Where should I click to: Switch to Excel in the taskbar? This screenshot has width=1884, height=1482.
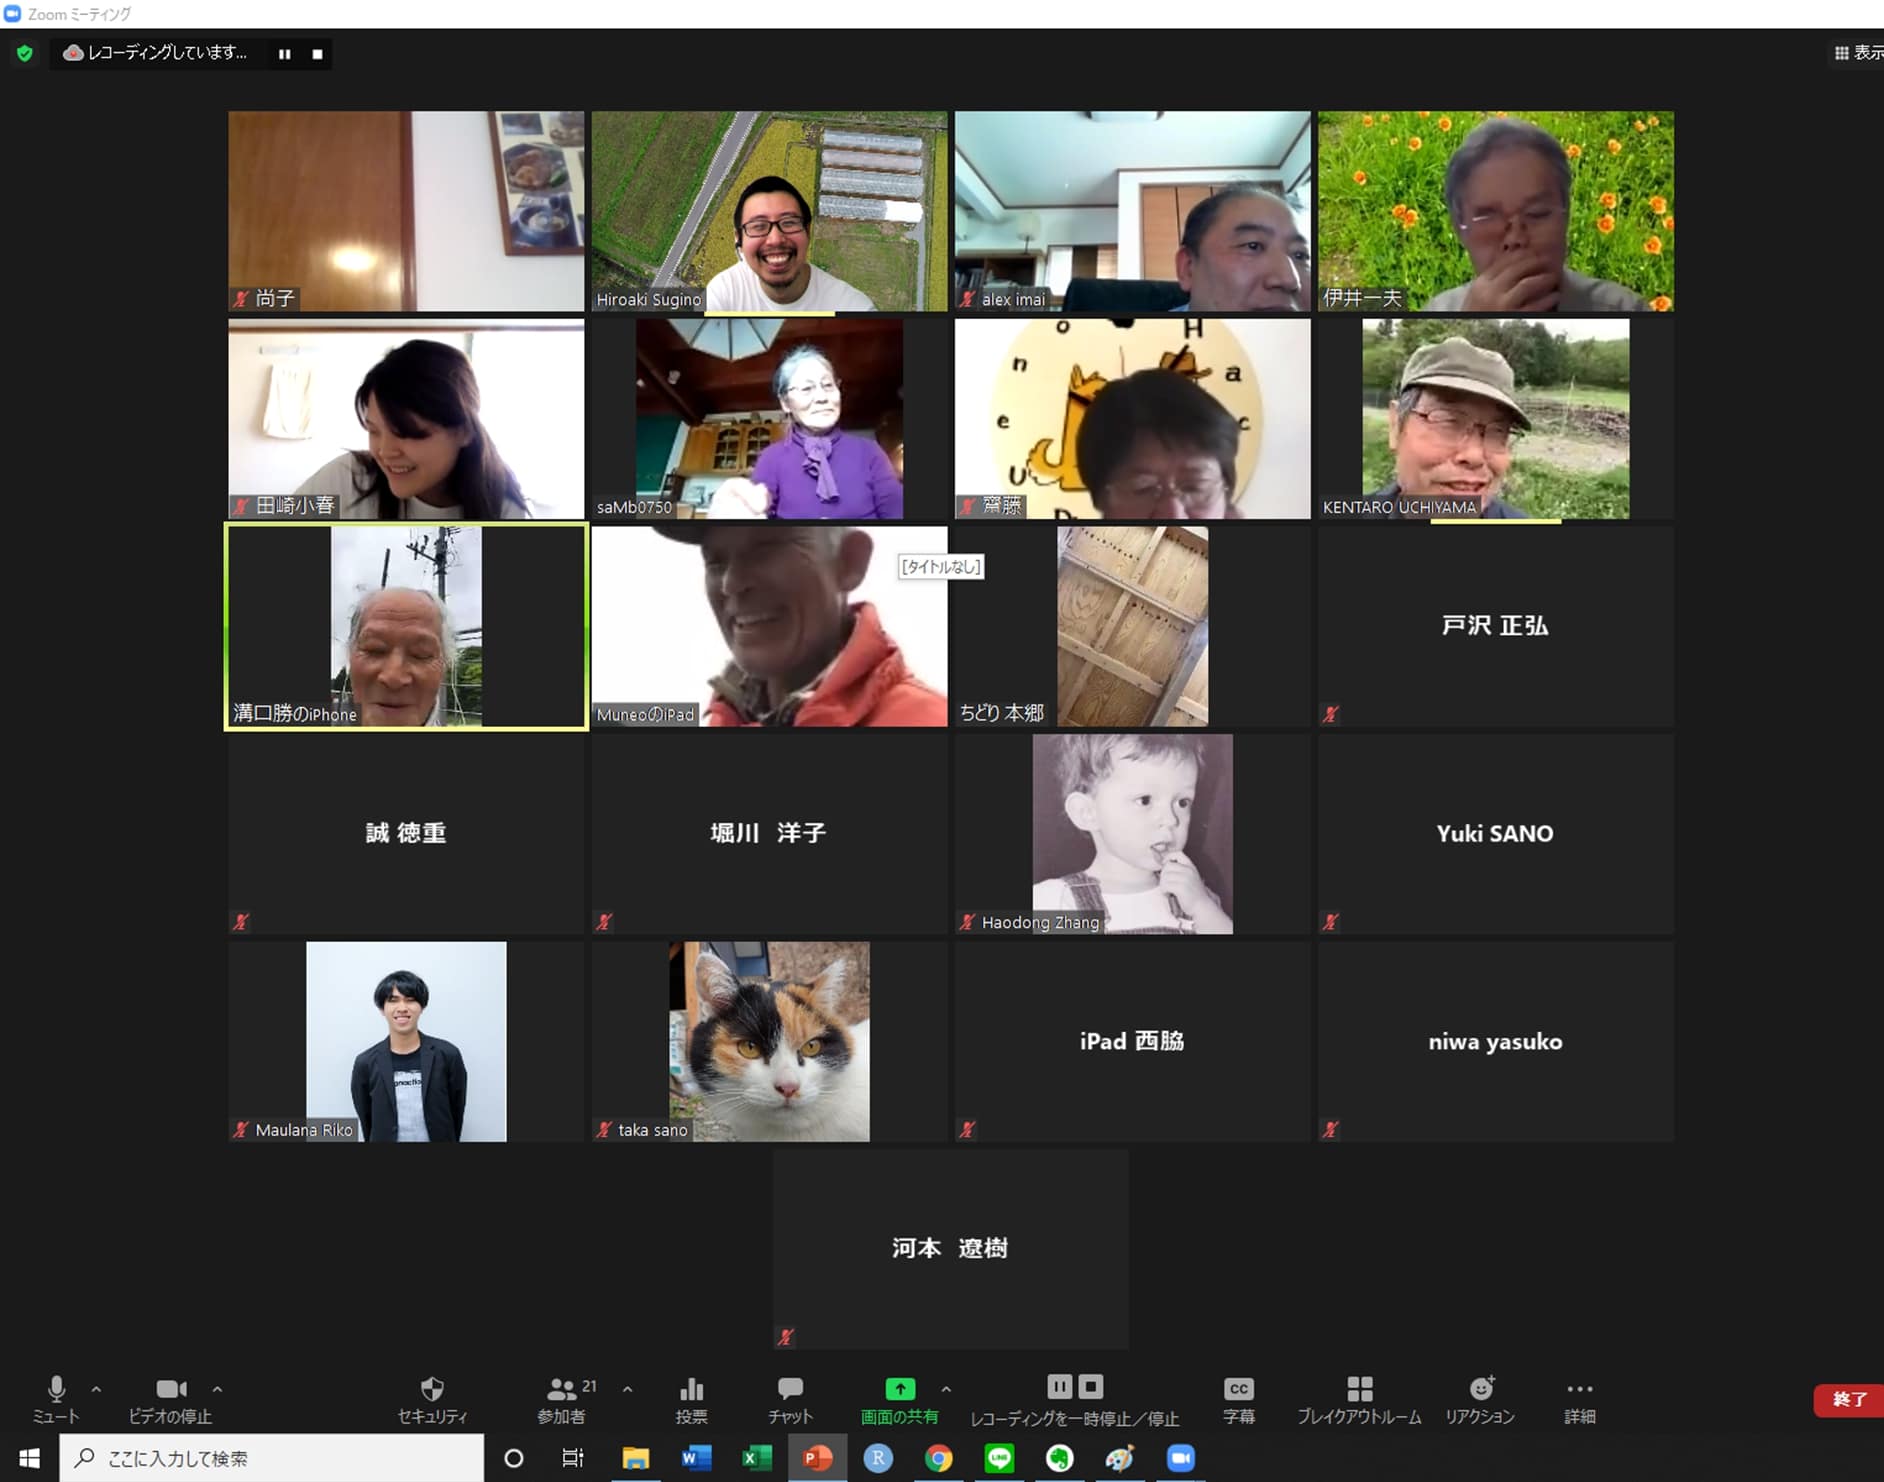pyautogui.click(x=757, y=1458)
